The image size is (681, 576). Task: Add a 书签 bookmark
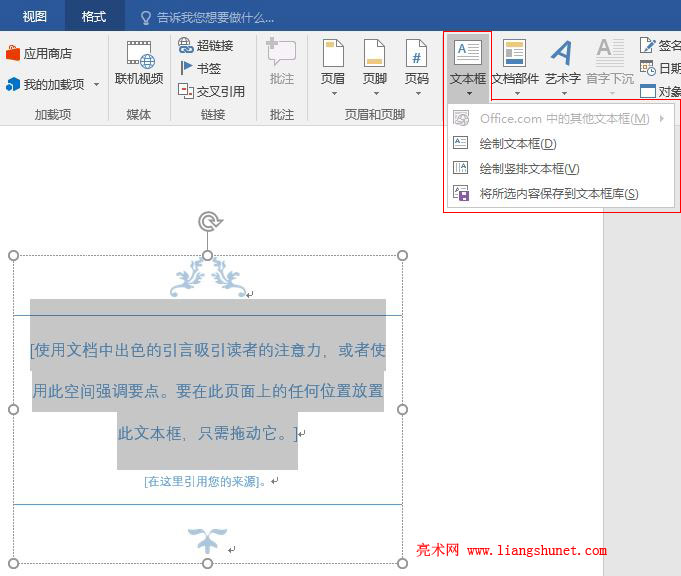tap(200, 68)
